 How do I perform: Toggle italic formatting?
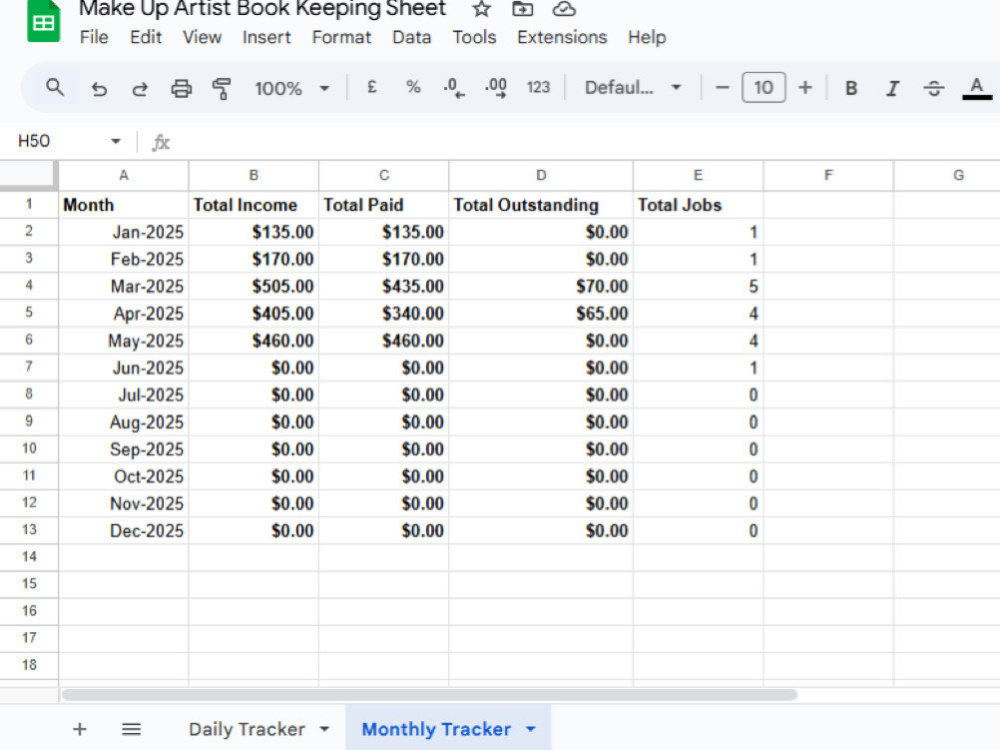click(893, 88)
